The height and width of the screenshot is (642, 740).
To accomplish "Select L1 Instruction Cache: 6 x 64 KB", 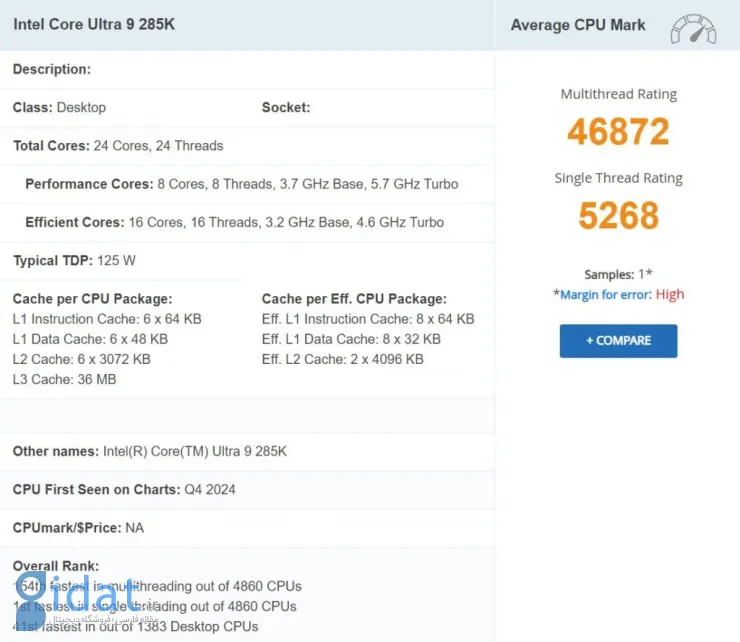I will 107,319.
